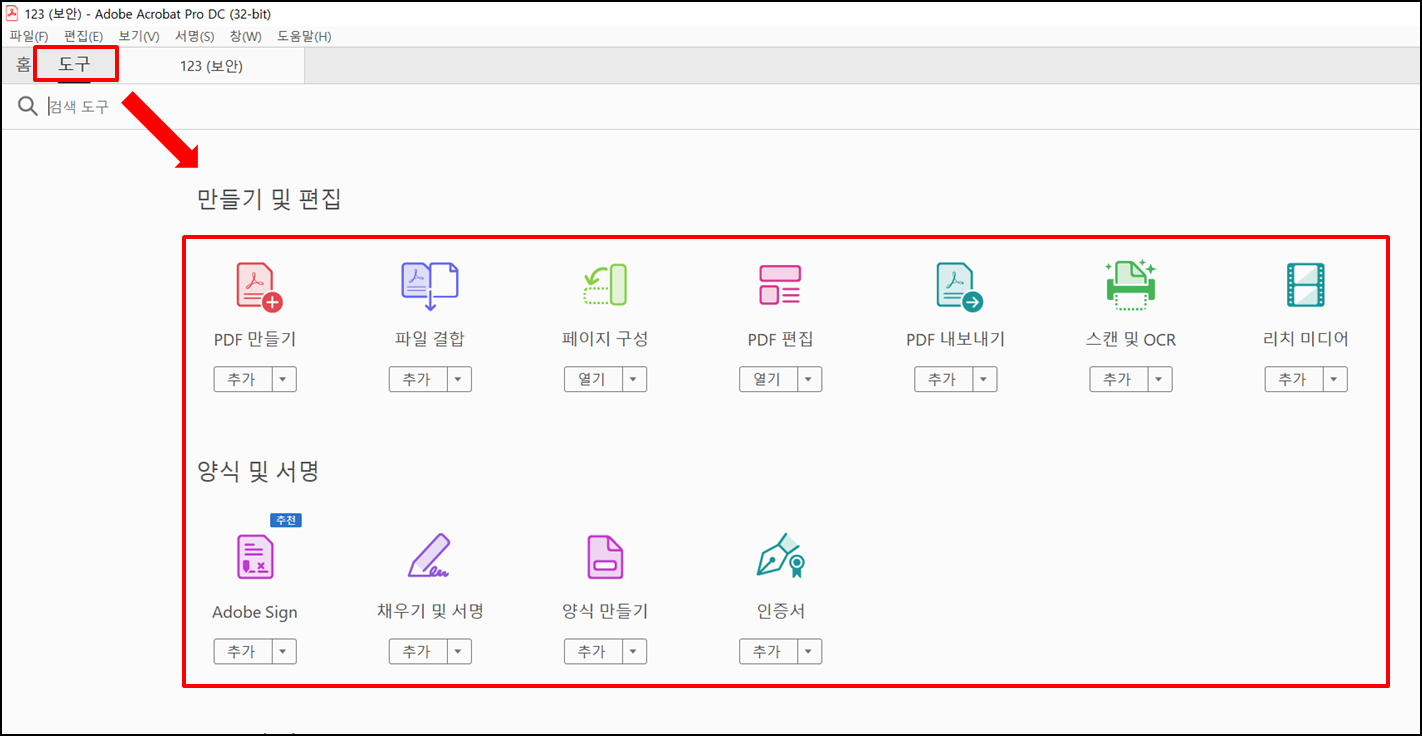Viewport: 1422px width, 736px height.
Task: Open the Adobe Sign tool icon
Action: pos(255,557)
